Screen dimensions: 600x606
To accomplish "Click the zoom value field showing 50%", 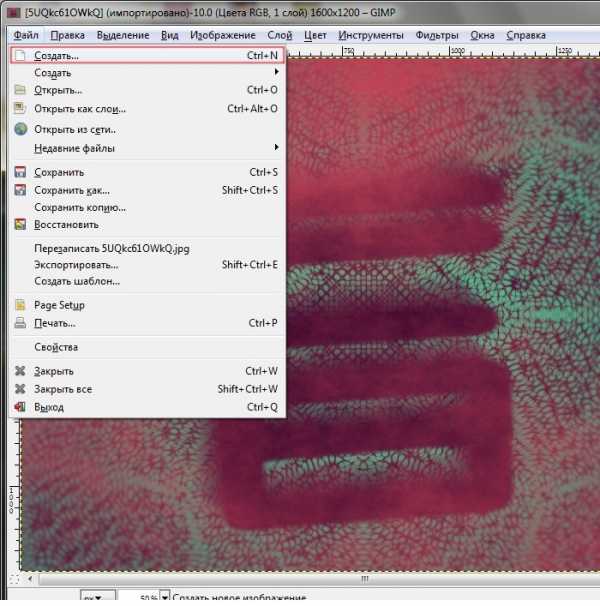I will (139, 597).
